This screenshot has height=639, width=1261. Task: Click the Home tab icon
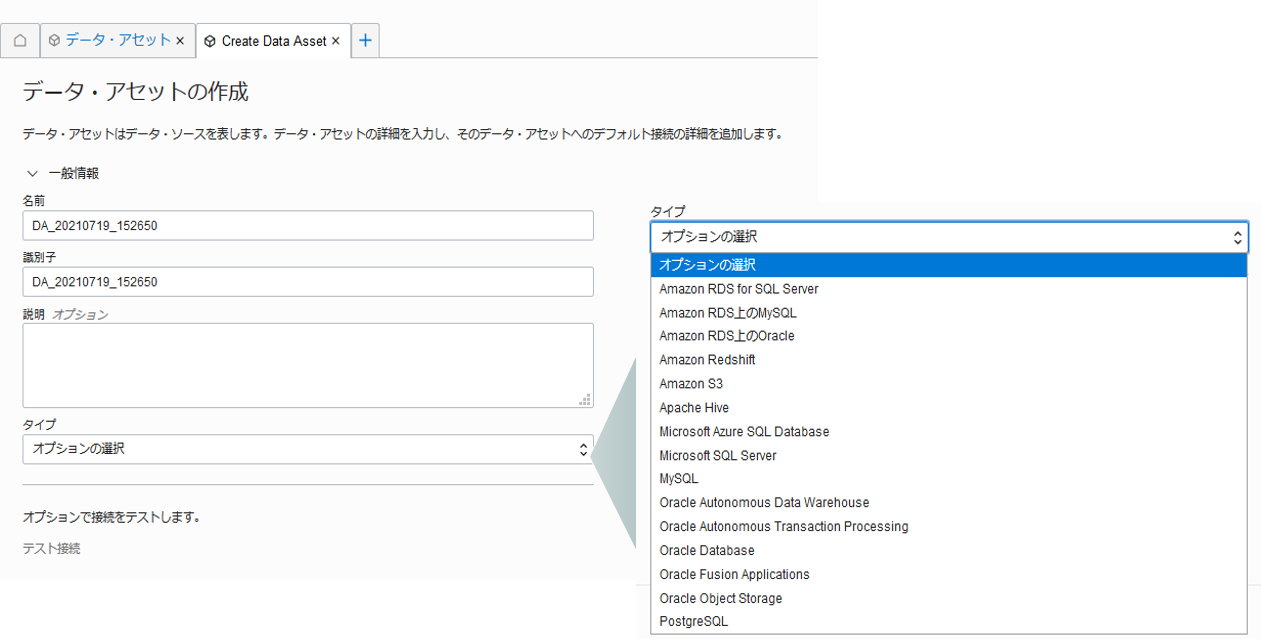(20, 41)
